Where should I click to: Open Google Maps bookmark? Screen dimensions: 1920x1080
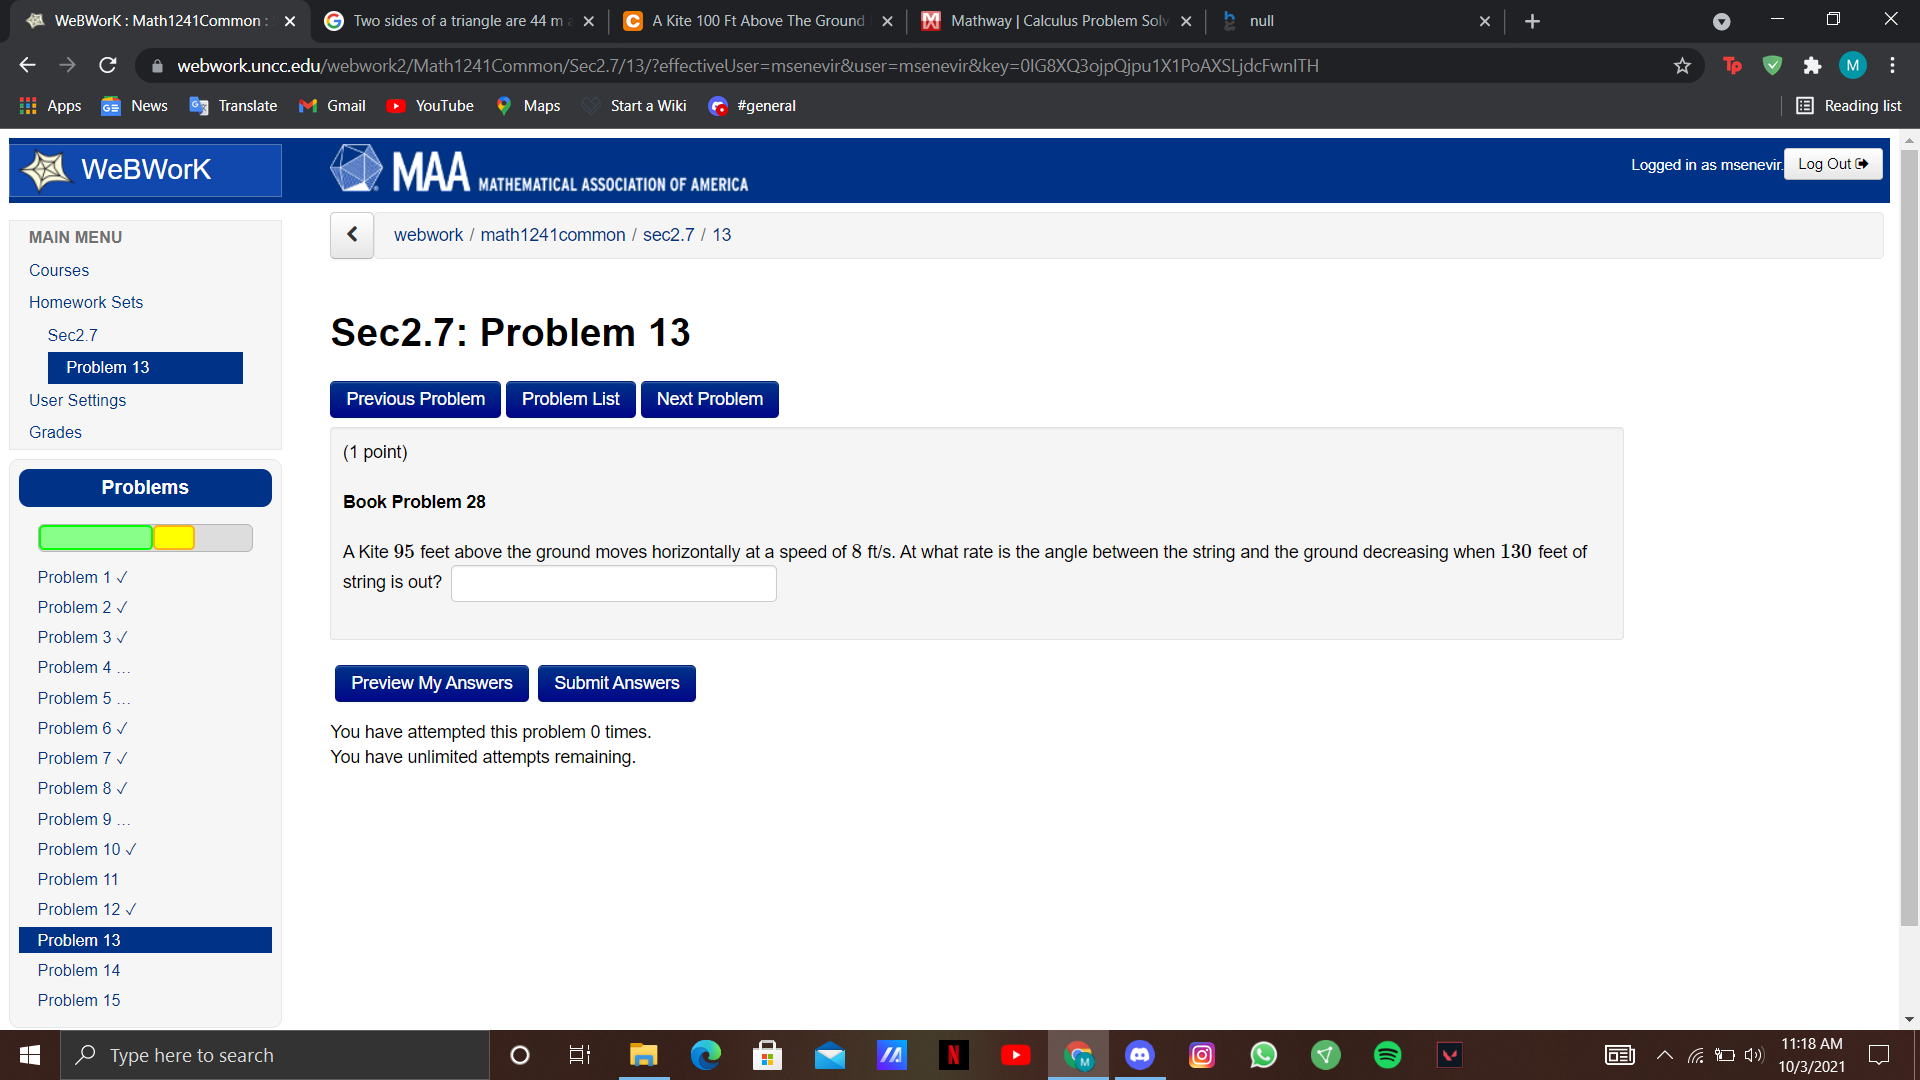tap(528, 105)
